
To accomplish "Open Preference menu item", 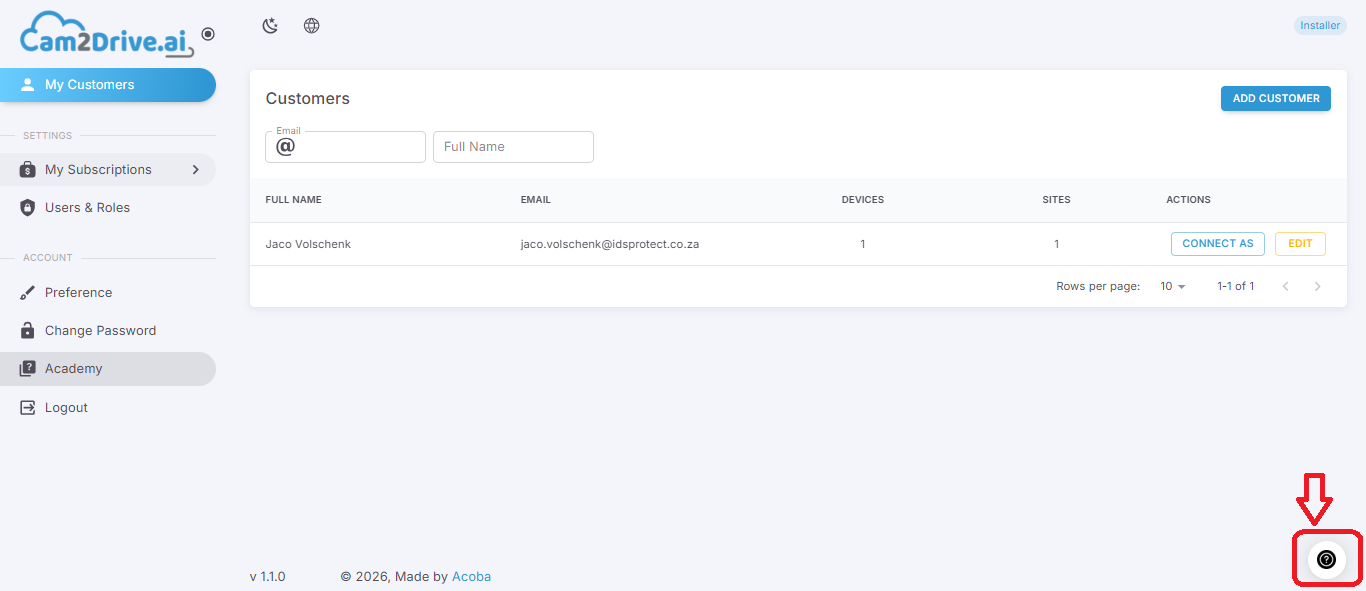I will click(x=108, y=293).
